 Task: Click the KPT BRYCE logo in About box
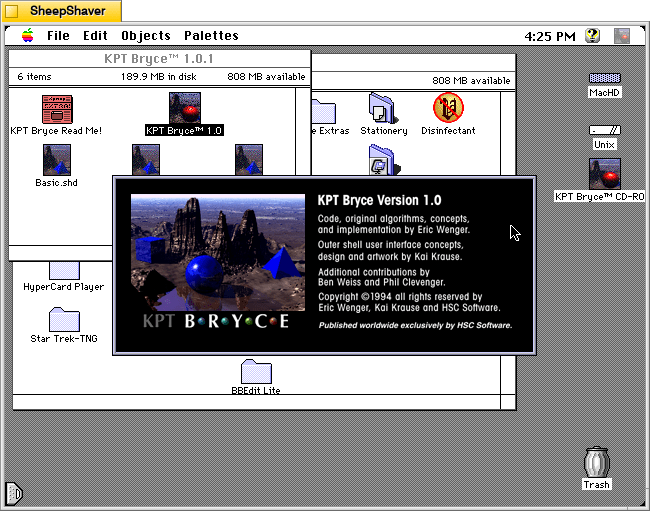(216, 321)
